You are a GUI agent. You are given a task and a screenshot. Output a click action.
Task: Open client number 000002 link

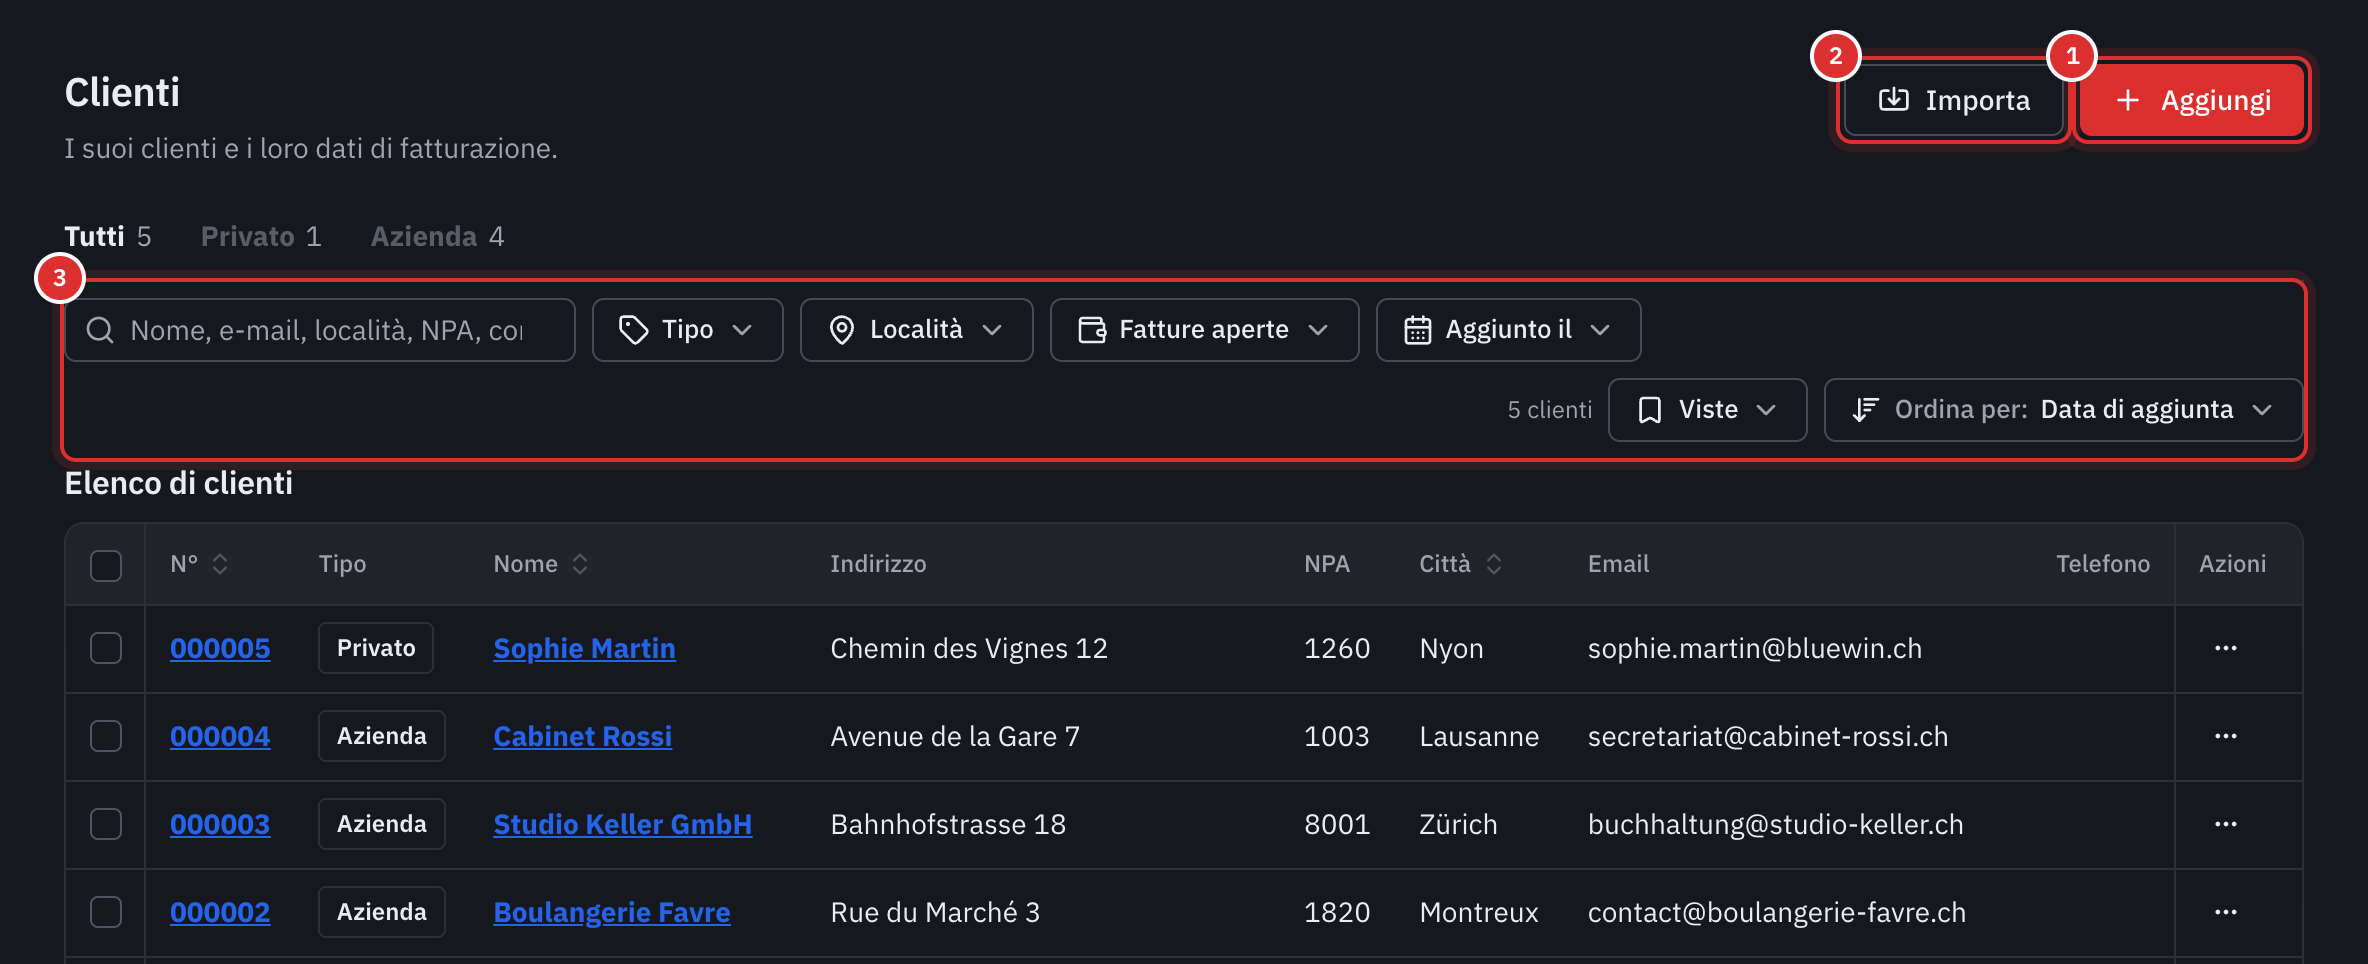(x=220, y=912)
